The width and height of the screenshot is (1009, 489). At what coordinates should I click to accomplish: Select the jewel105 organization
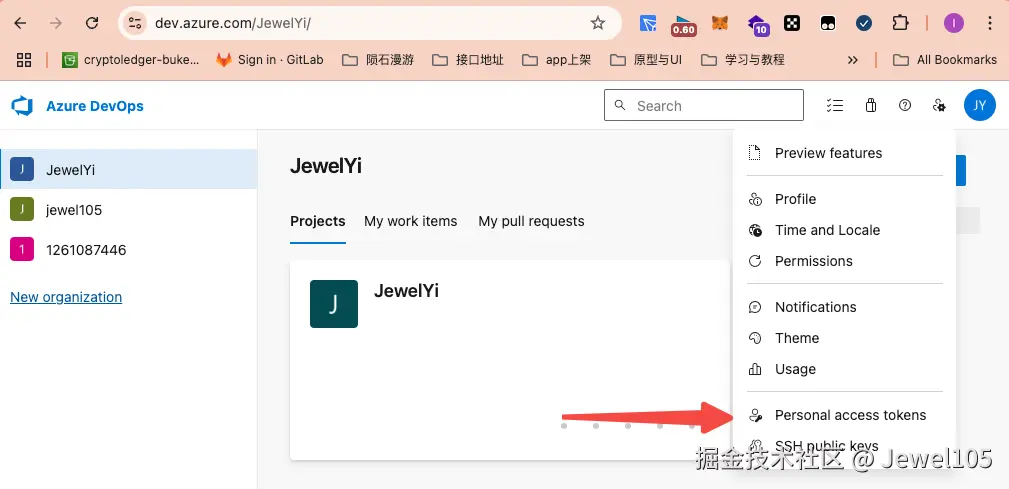pos(129,210)
